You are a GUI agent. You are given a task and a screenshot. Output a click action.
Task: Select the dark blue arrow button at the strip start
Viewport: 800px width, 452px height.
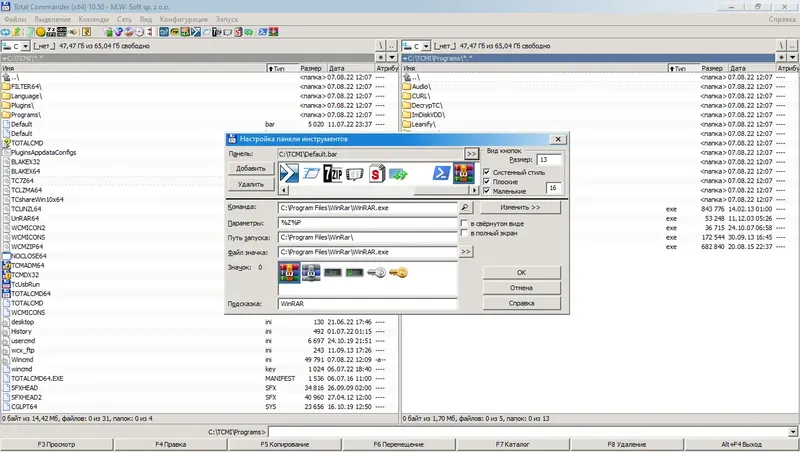[289, 173]
